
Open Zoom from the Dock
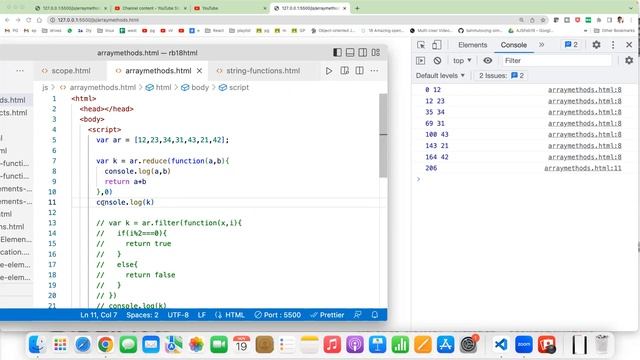tap(524, 345)
